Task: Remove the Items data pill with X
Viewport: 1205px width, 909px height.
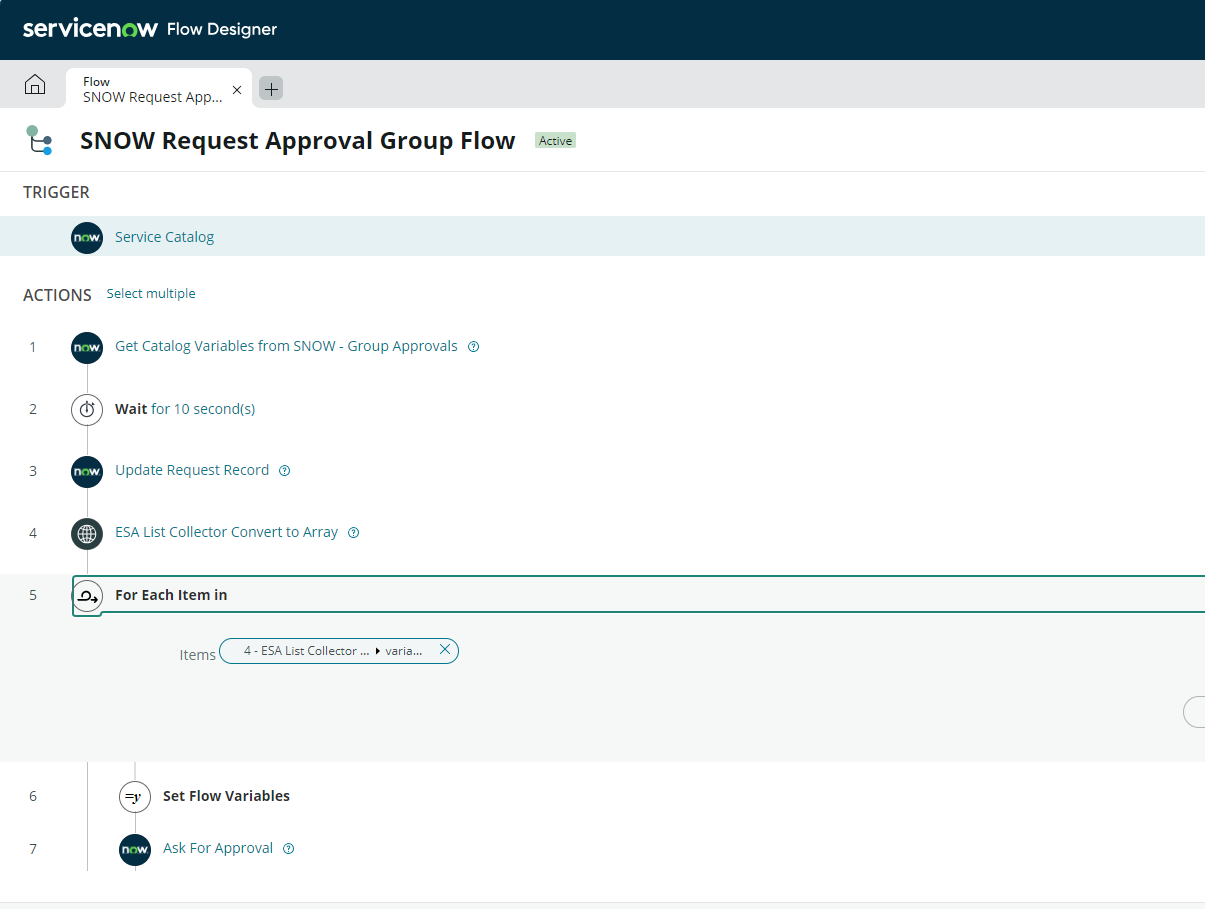Action: pyautogui.click(x=445, y=650)
